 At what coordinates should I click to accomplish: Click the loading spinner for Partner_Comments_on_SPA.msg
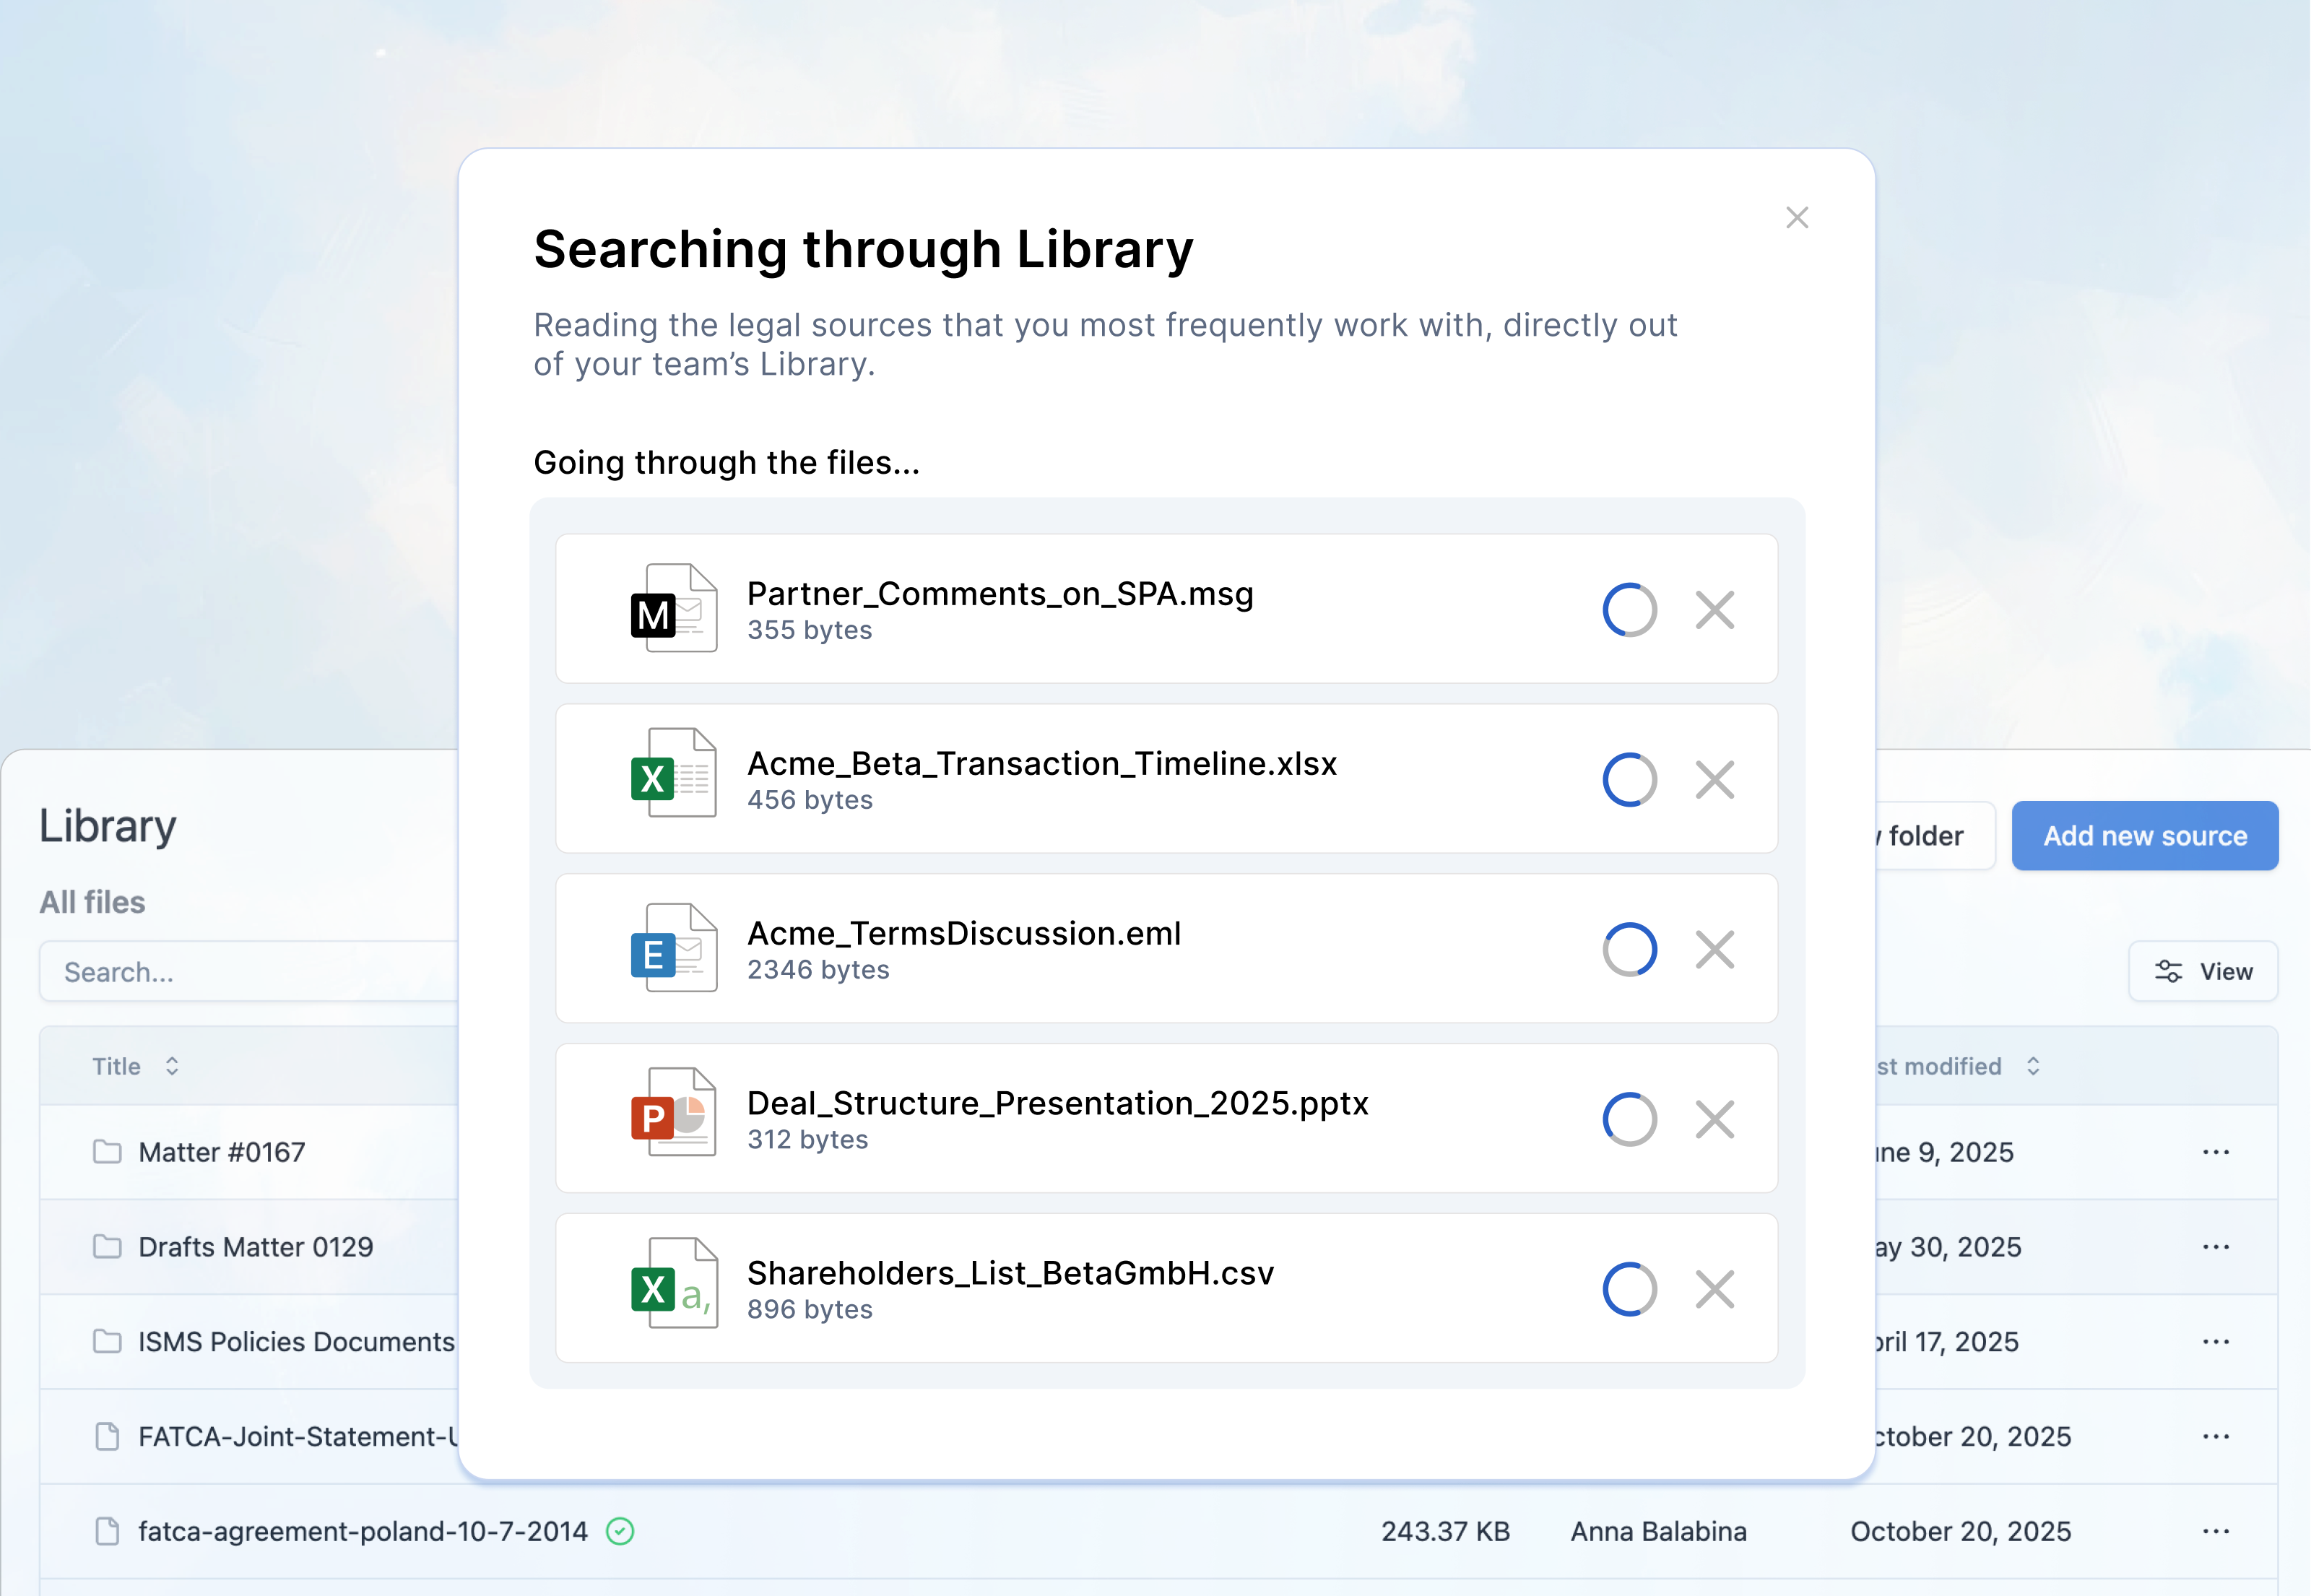click(1629, 609)
